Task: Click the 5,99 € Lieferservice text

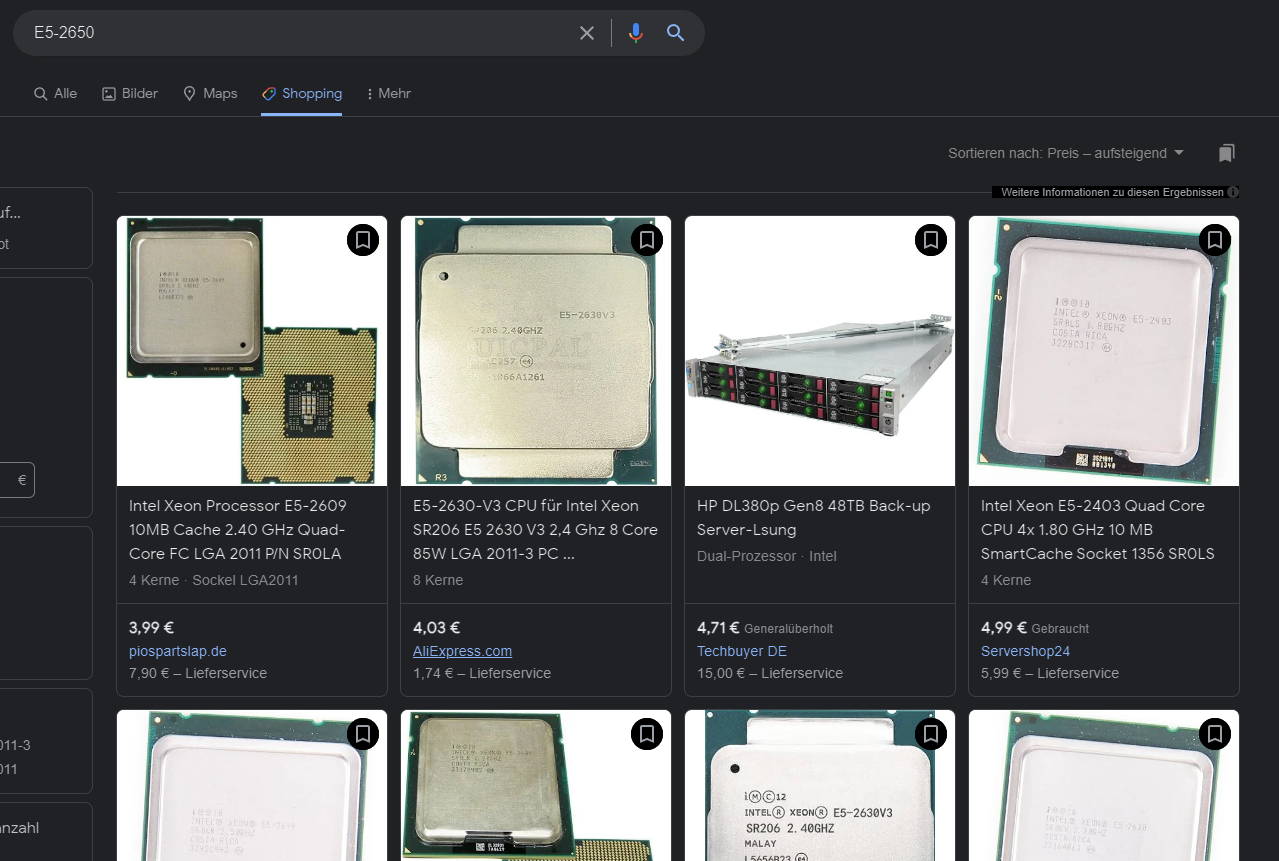Action: (x=1050, y=673)
